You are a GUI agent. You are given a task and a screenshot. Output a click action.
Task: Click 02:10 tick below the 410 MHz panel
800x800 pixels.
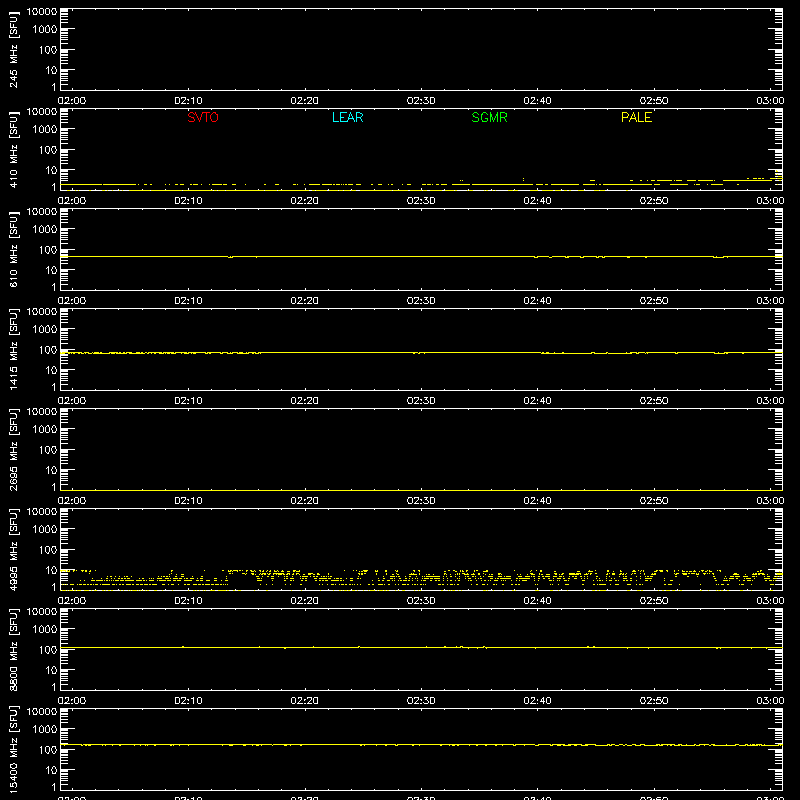[x=188, y=201]
